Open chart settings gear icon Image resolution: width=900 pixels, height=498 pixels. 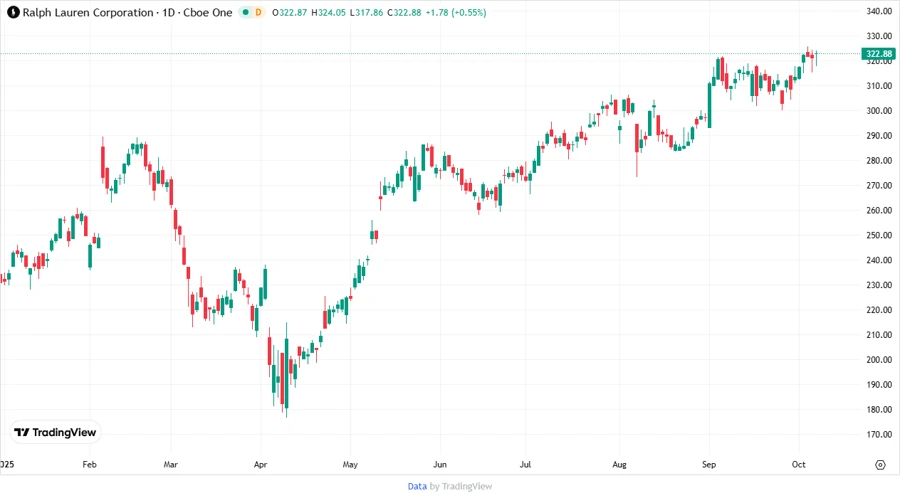click(879, 465)
